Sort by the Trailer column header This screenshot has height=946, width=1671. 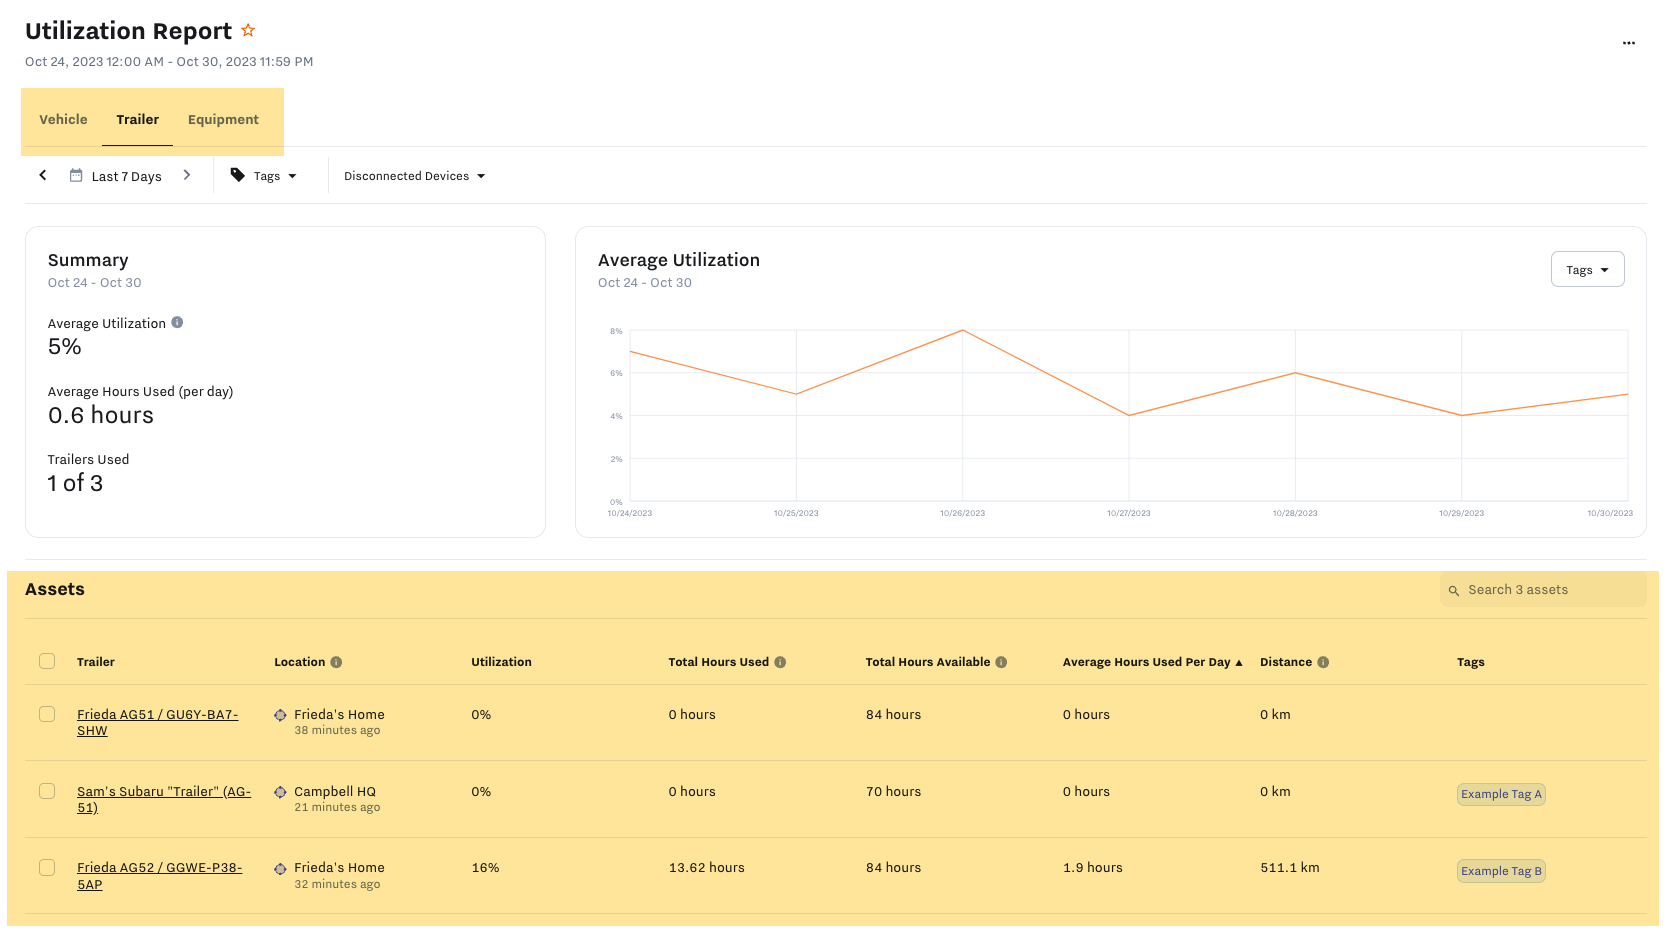coord(96,662)
